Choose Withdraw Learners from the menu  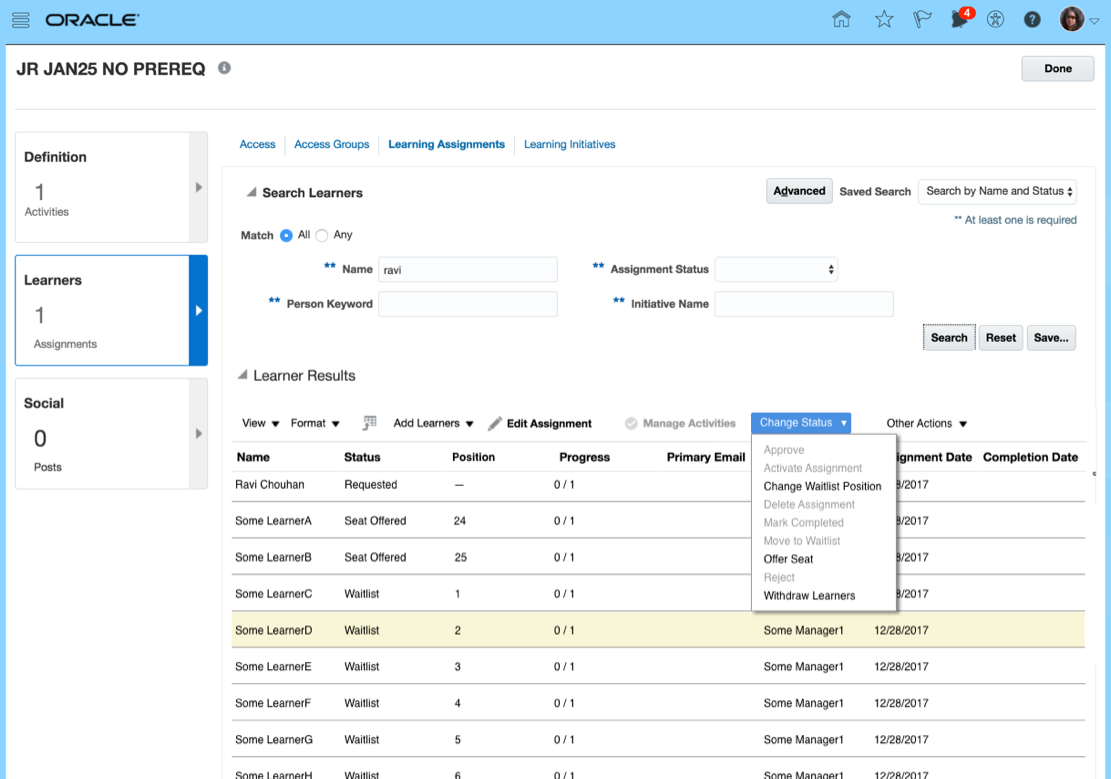tap(809, 596)
